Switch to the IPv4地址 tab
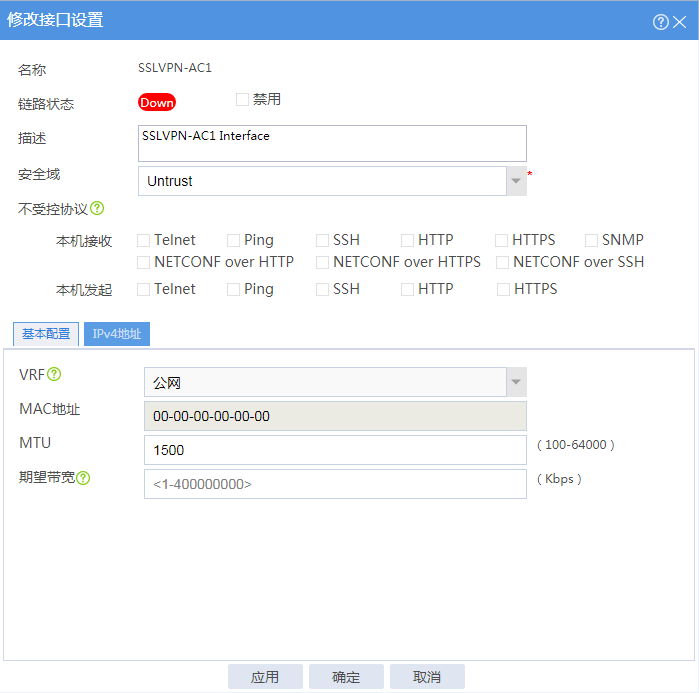 [x=117, y=334]
